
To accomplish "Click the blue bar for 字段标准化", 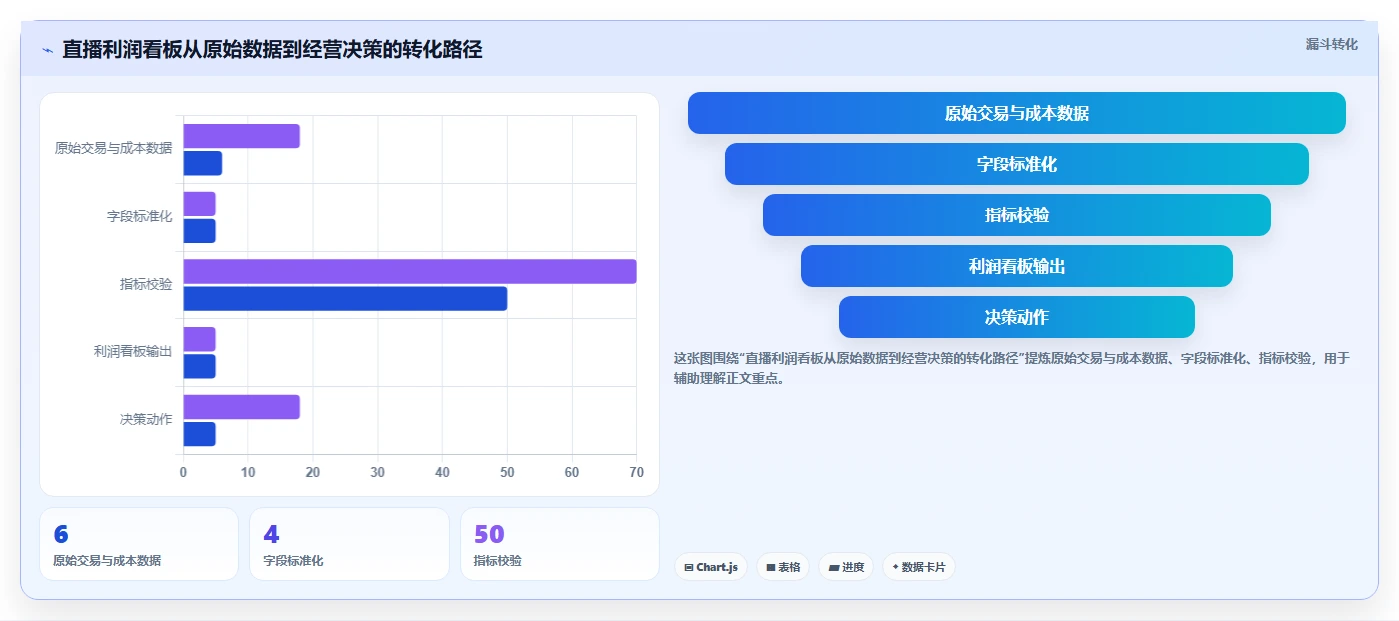I will coord(199,231).
